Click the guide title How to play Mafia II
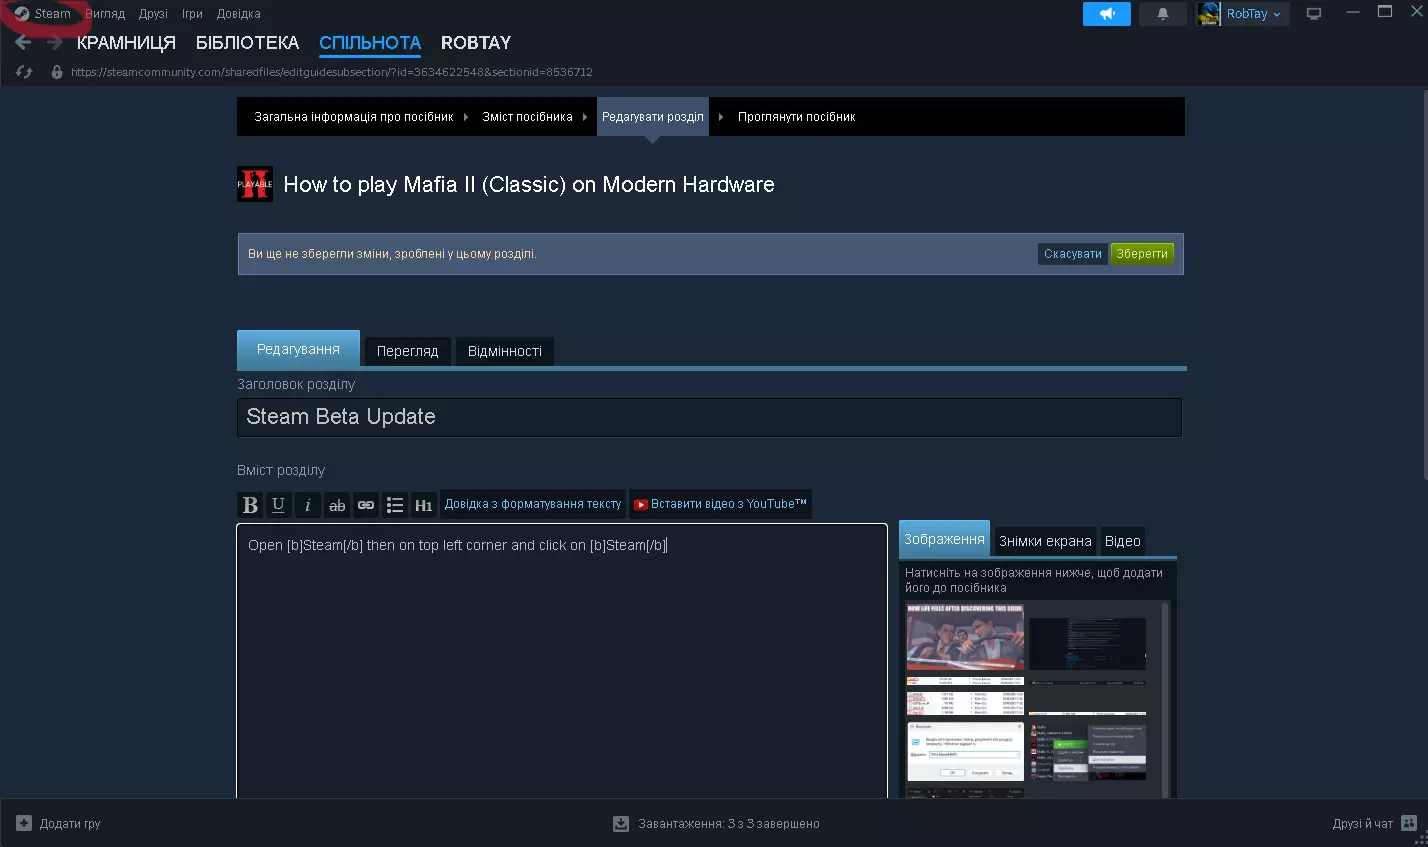Screen dimensions: 1428x847 pos(529,184)
